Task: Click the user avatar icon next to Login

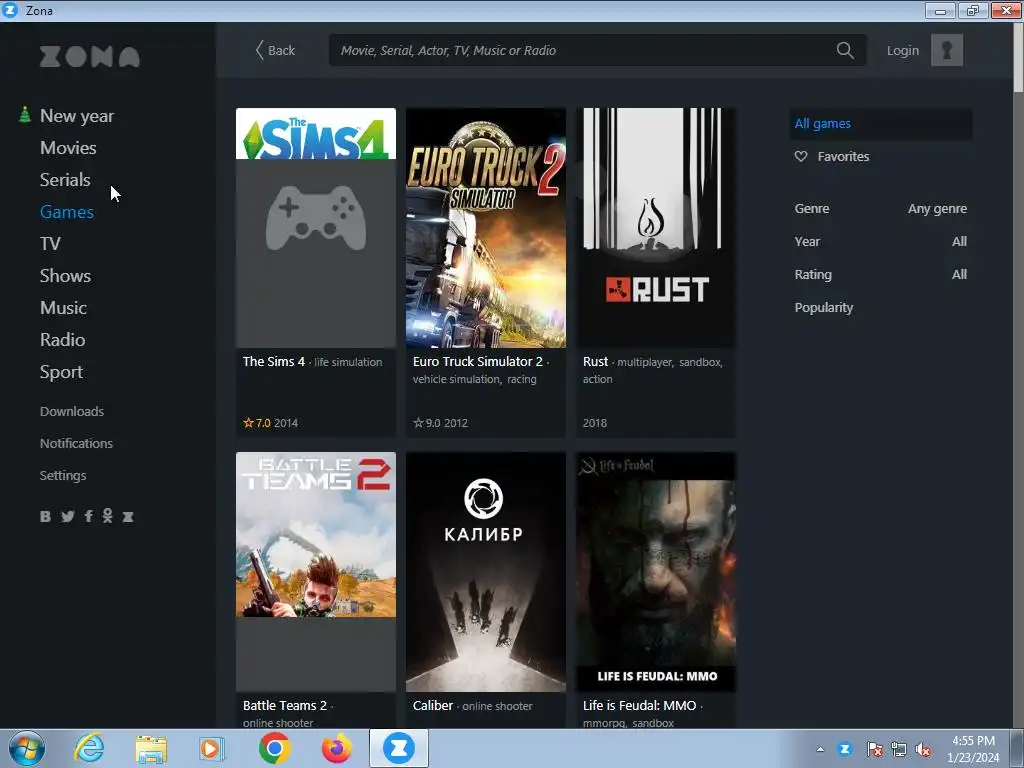Action: pyautogui.click(x=946, y=50)
